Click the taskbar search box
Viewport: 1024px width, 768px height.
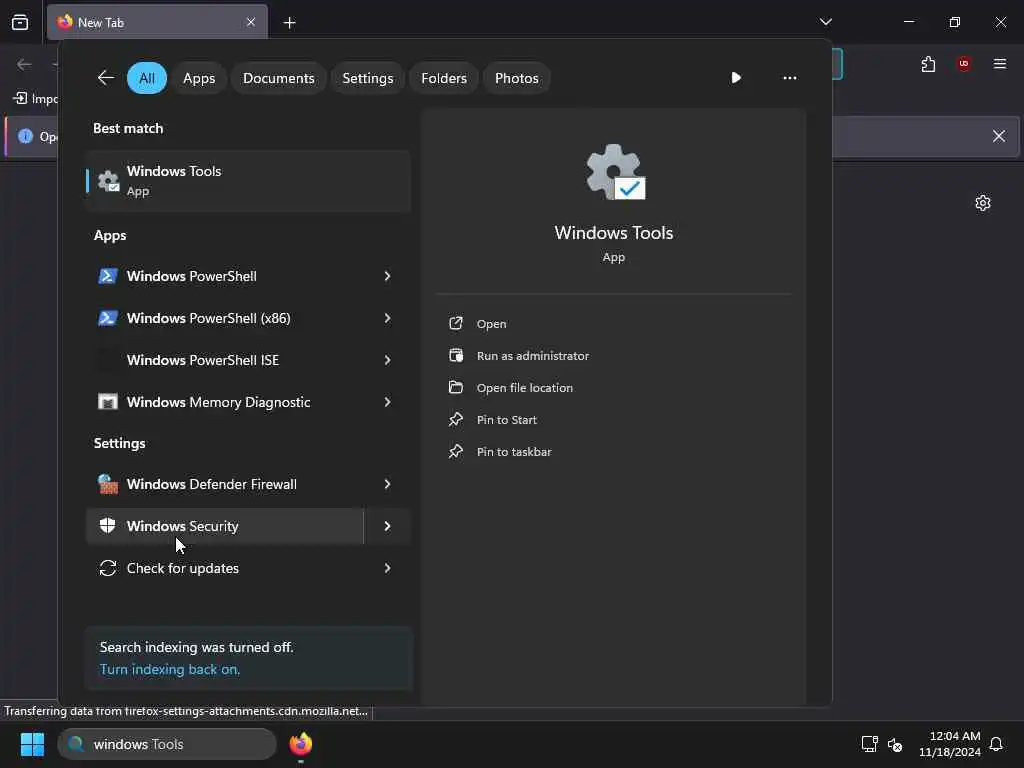tap(167, 744)
